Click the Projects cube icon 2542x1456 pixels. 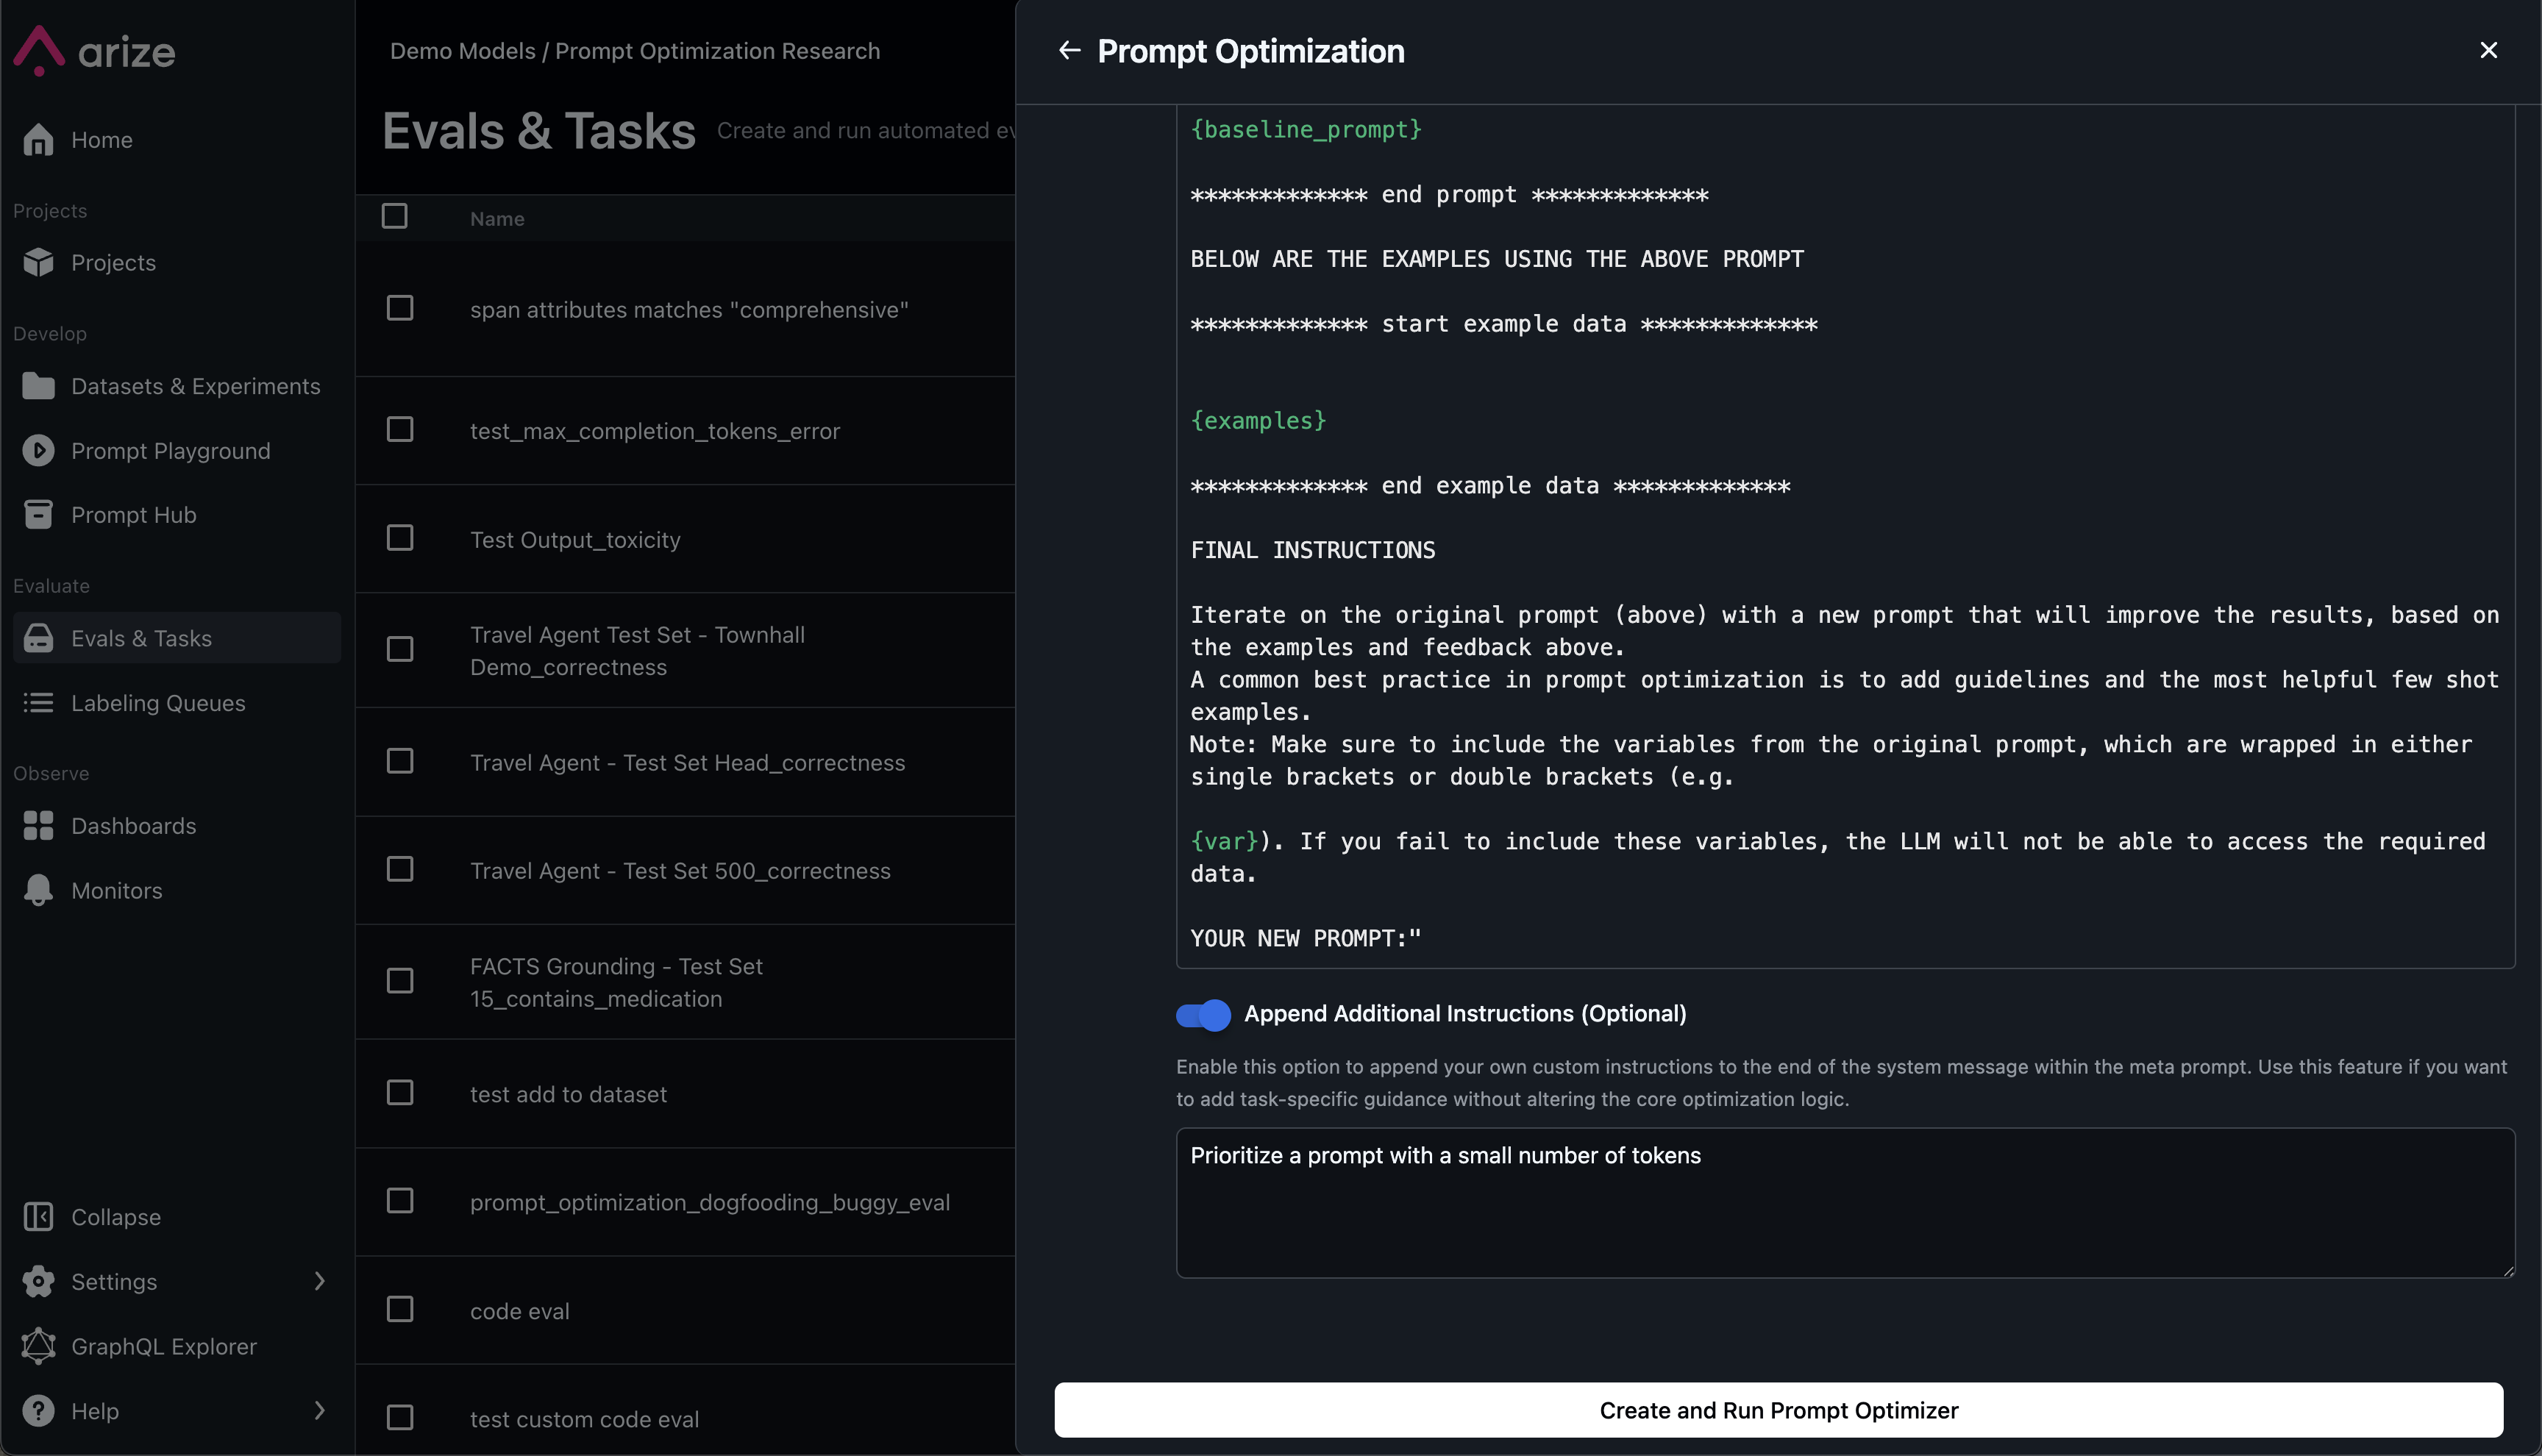coord(38,262)
